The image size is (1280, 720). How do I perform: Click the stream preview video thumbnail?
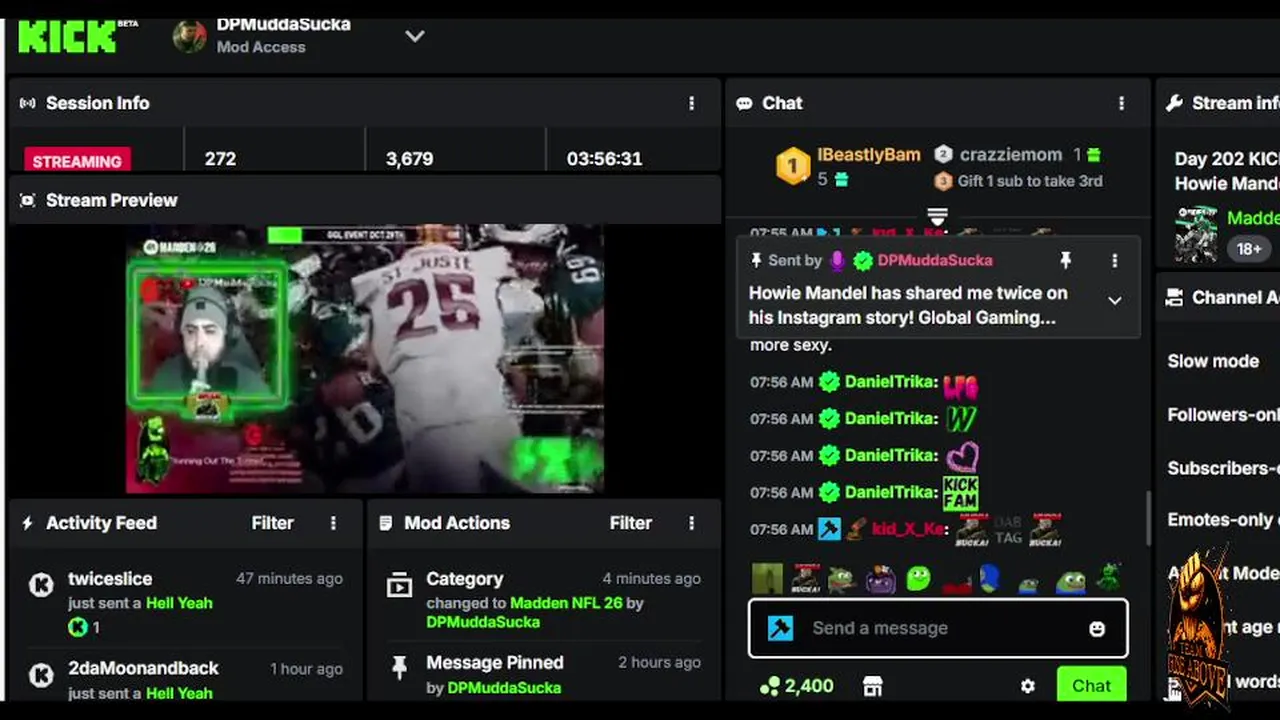(365, 358)
